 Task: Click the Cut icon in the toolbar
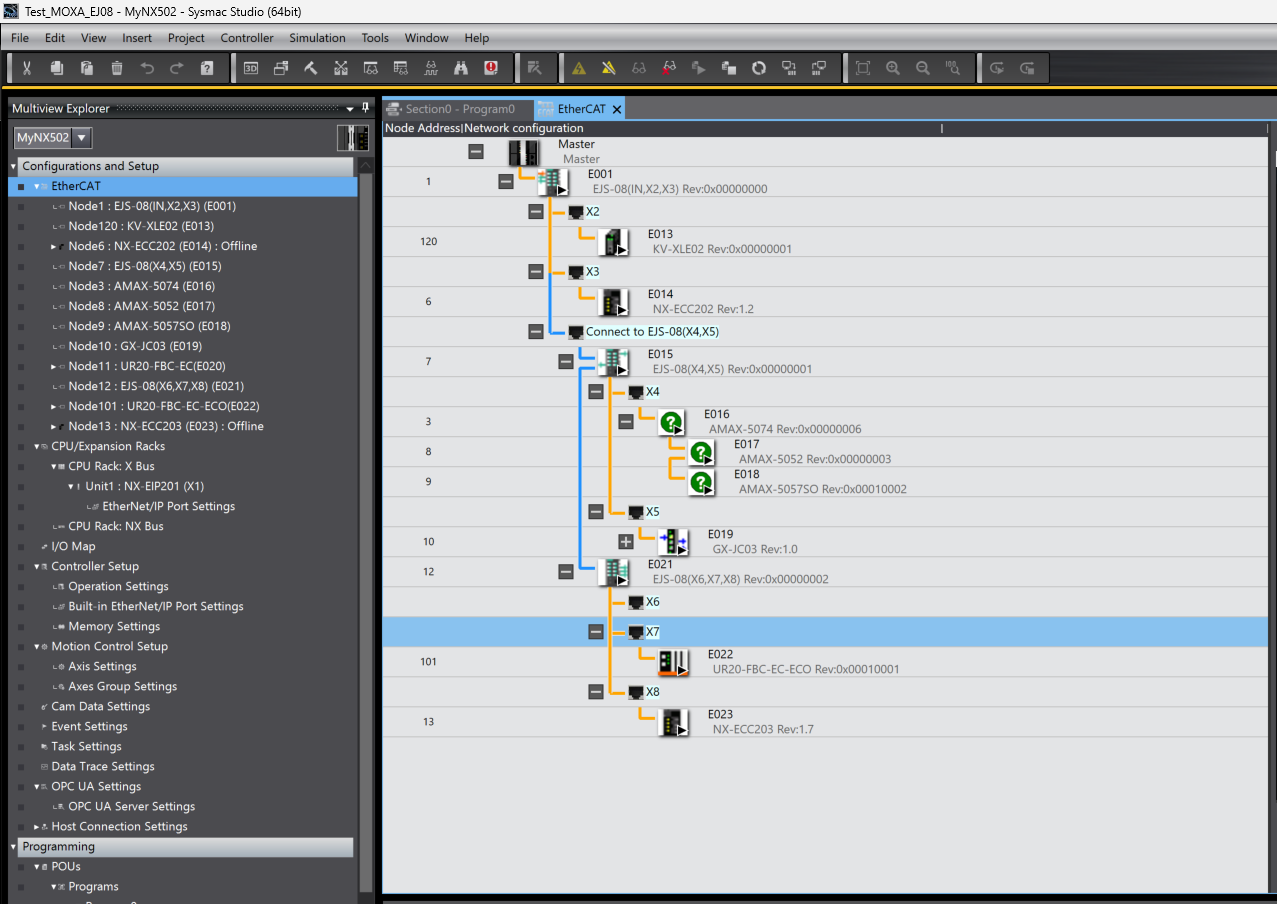(27, 68)
